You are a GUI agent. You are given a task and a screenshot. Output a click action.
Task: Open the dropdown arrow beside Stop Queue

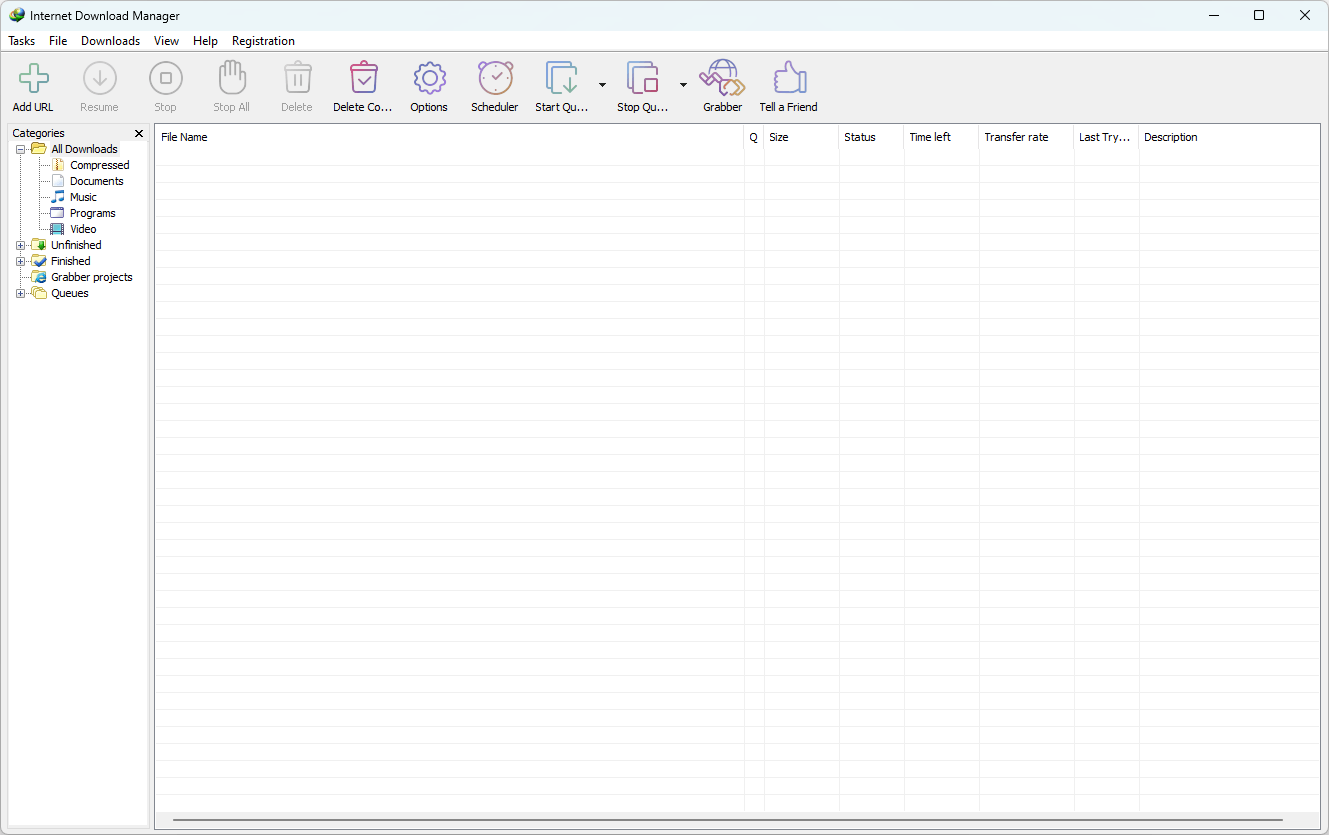[x=683, y=85]
